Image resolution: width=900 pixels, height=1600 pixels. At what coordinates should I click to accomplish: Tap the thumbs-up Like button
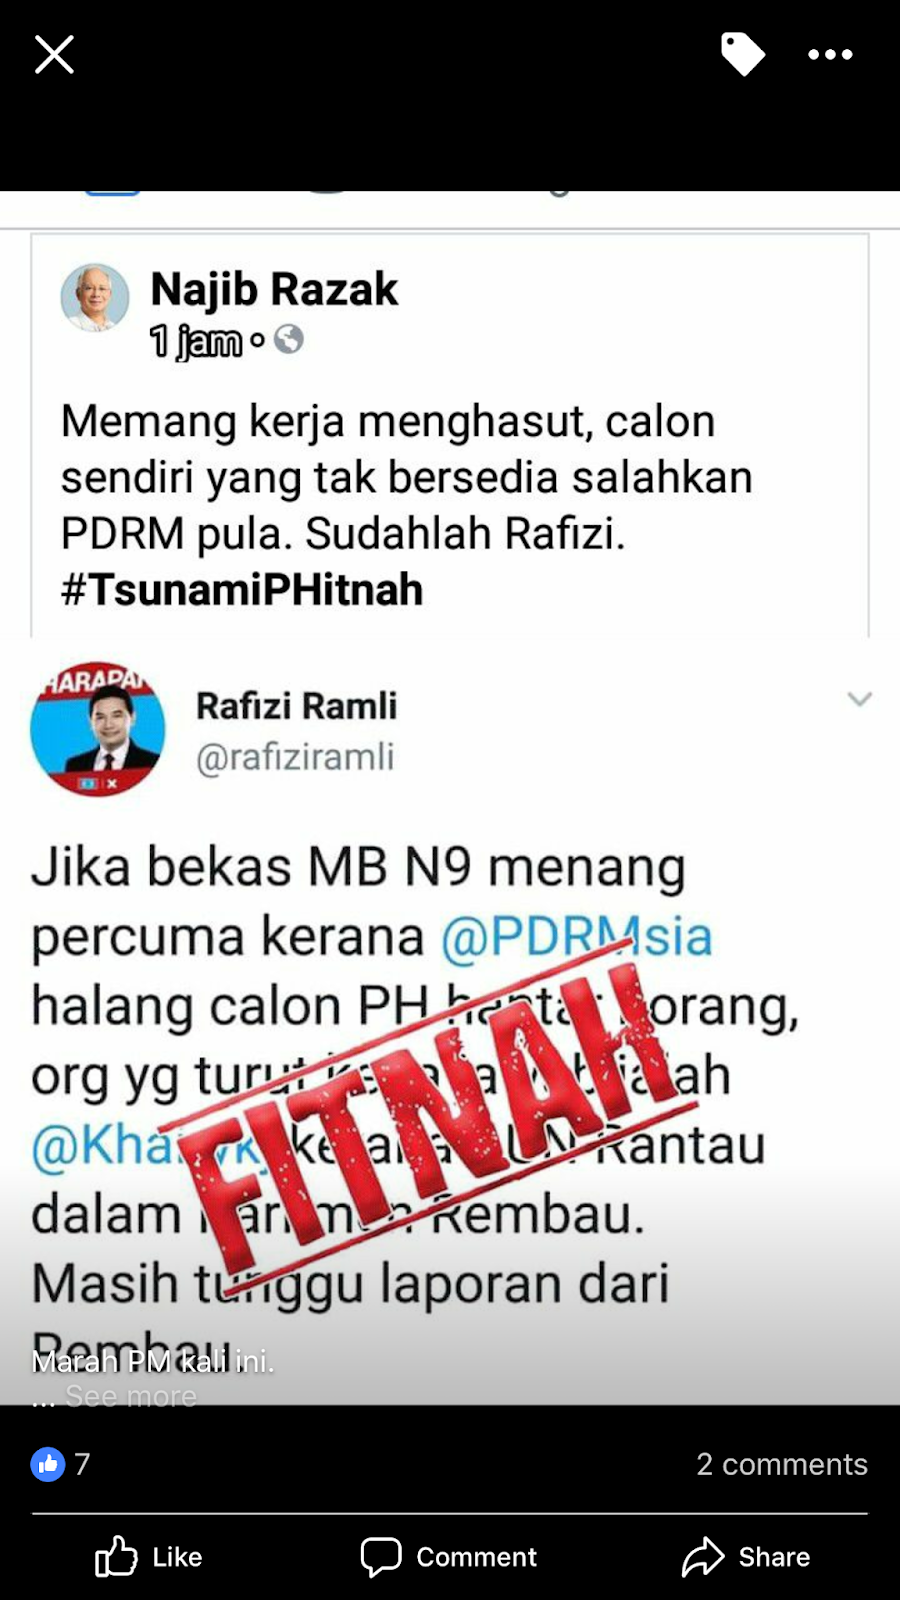pyautogui.click(x=148, y=1557)
